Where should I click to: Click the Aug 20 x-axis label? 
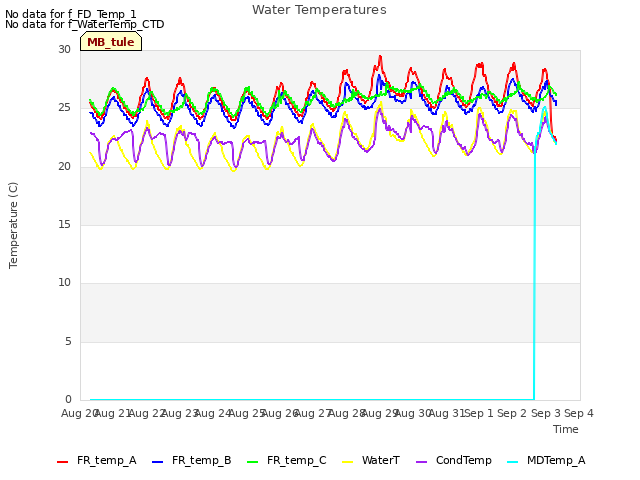[x=79, y=413]
